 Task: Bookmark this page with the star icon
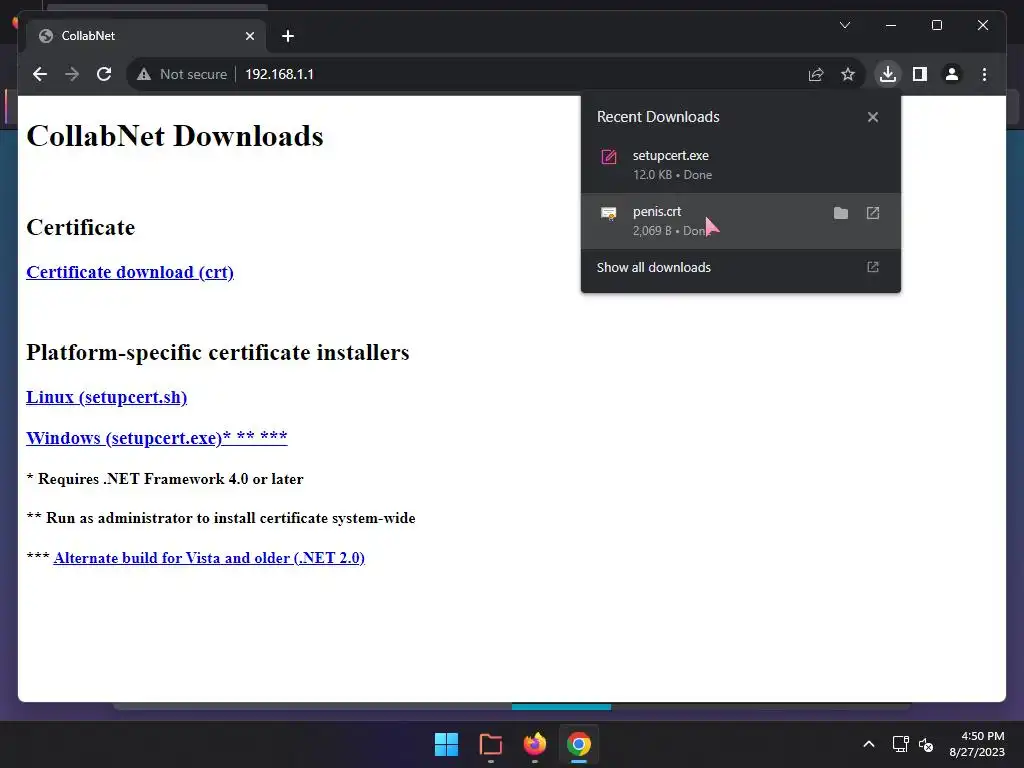pos(848,74)
